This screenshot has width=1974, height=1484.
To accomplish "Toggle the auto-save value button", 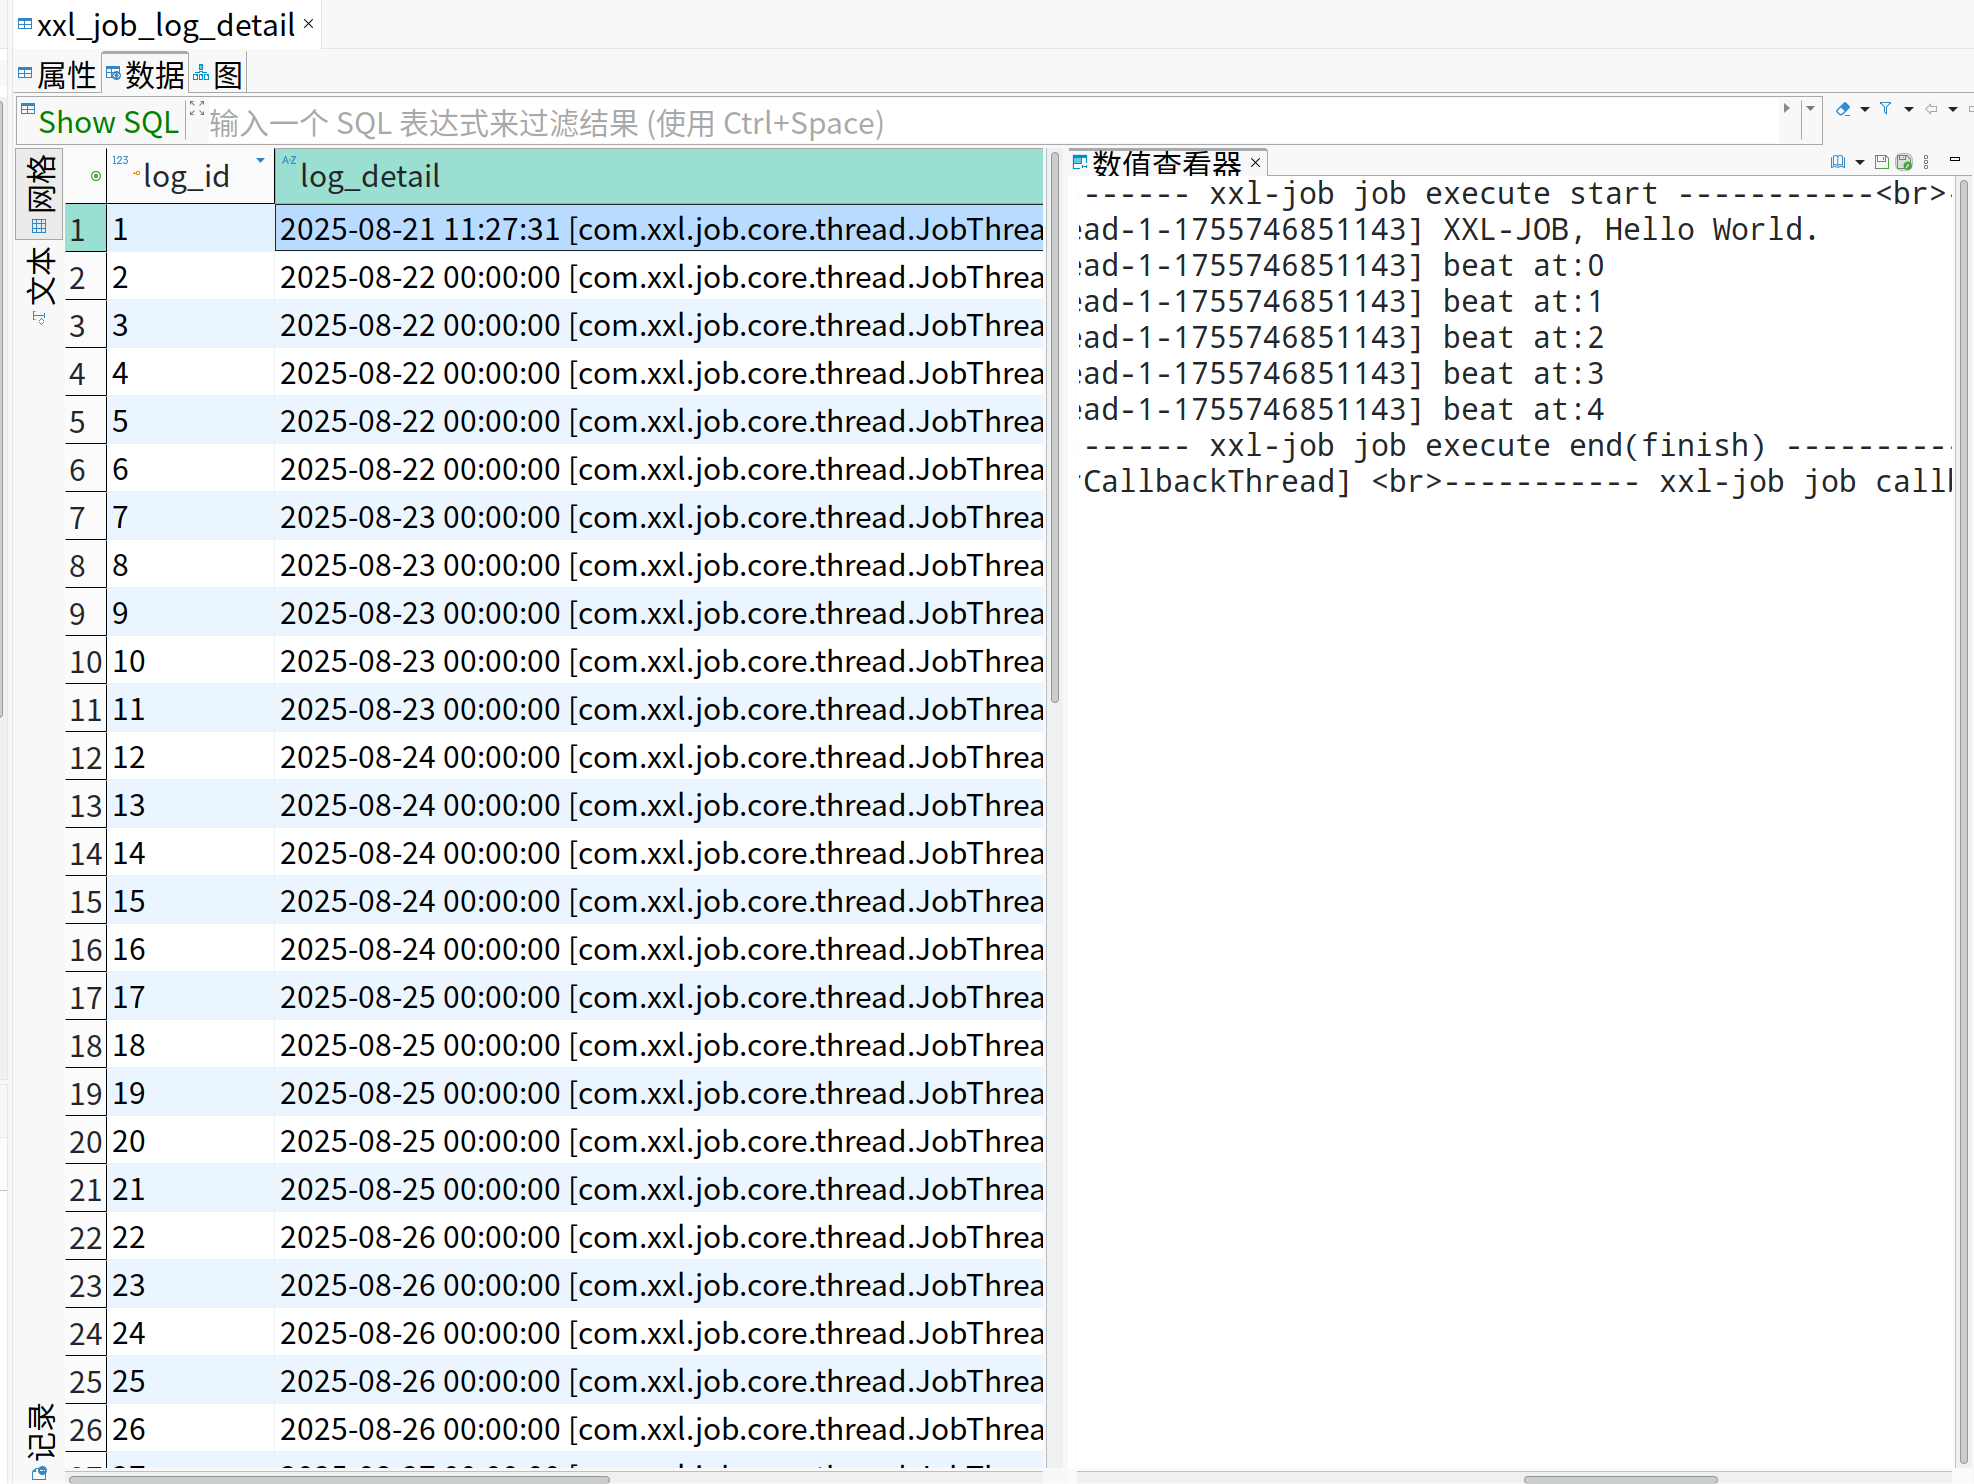I will (1904, 162).
